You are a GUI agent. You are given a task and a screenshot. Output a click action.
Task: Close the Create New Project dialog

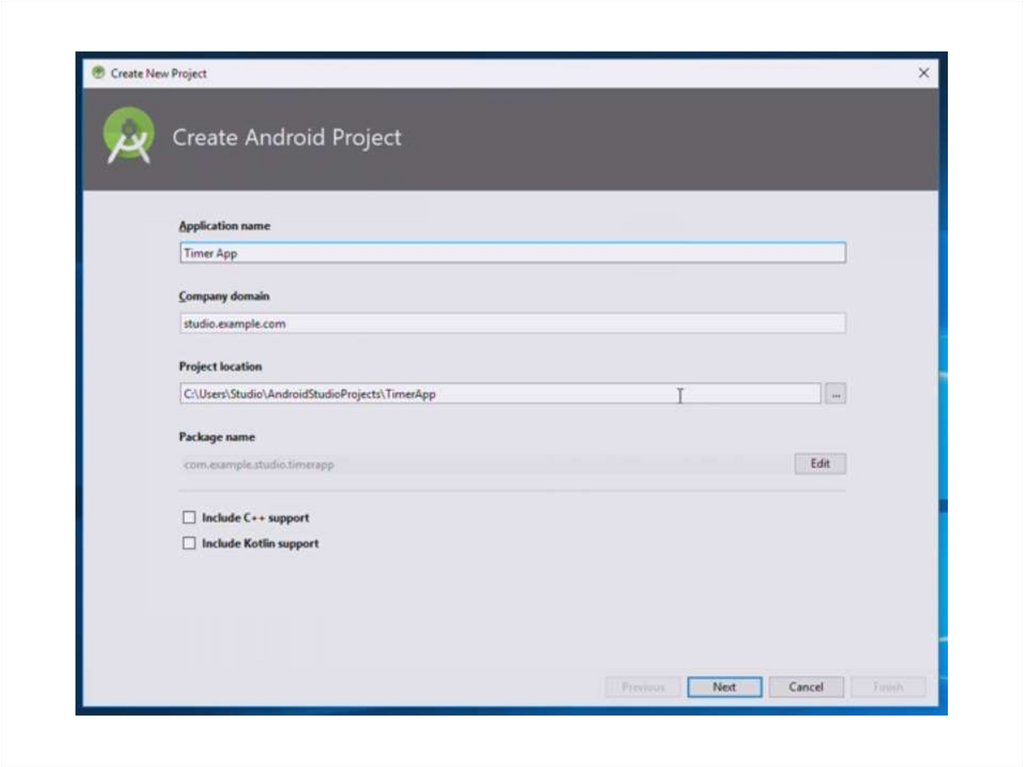point(923,73)
